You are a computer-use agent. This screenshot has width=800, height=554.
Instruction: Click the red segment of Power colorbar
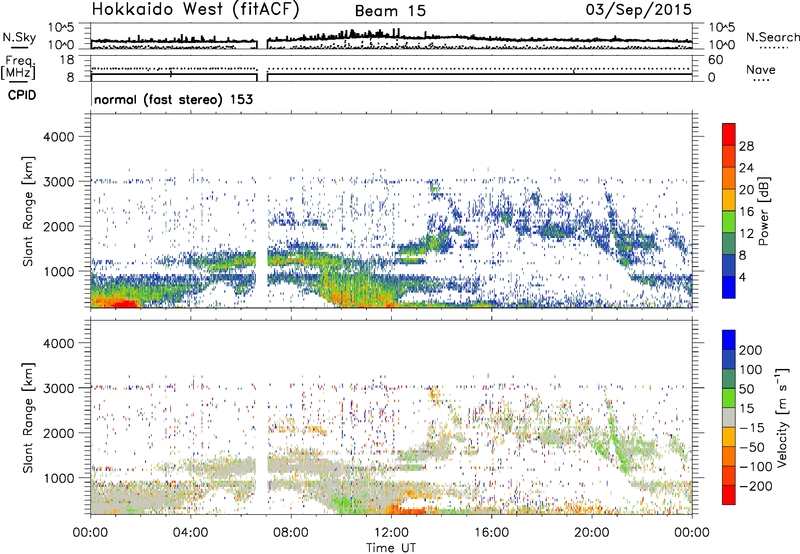(729, 135)
